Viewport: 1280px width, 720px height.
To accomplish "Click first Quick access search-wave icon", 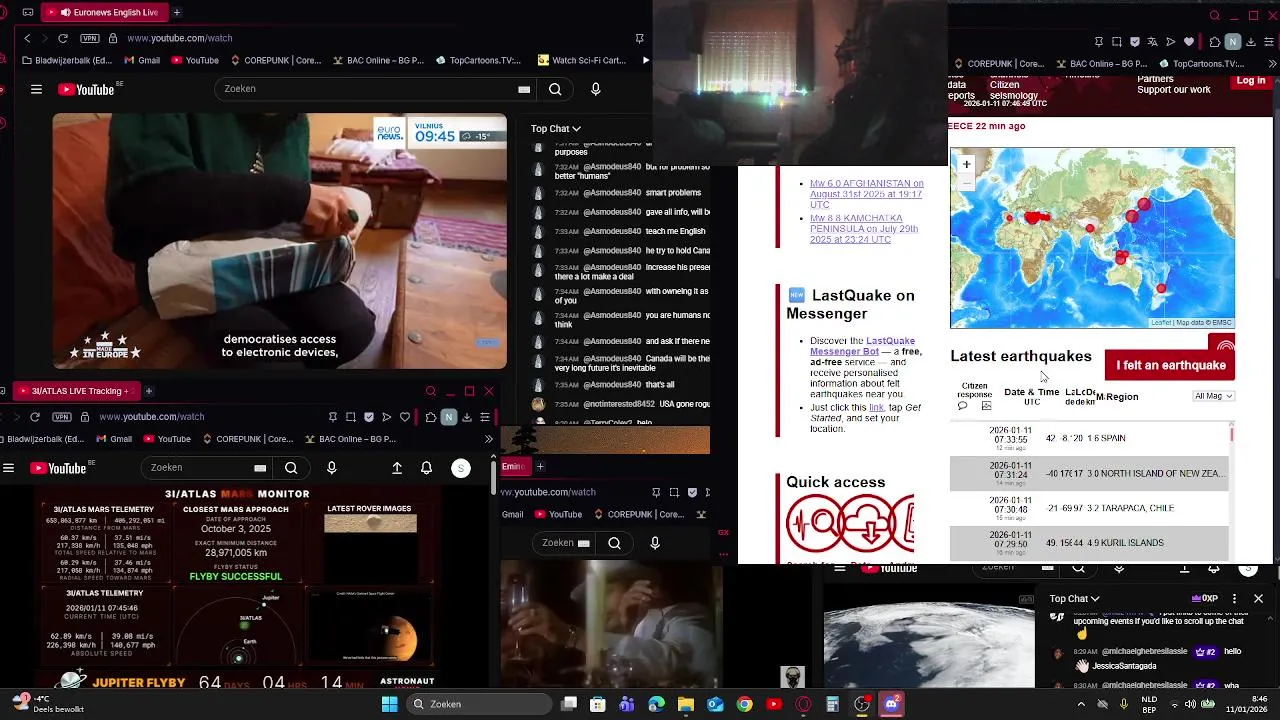I will pos(813,523).
